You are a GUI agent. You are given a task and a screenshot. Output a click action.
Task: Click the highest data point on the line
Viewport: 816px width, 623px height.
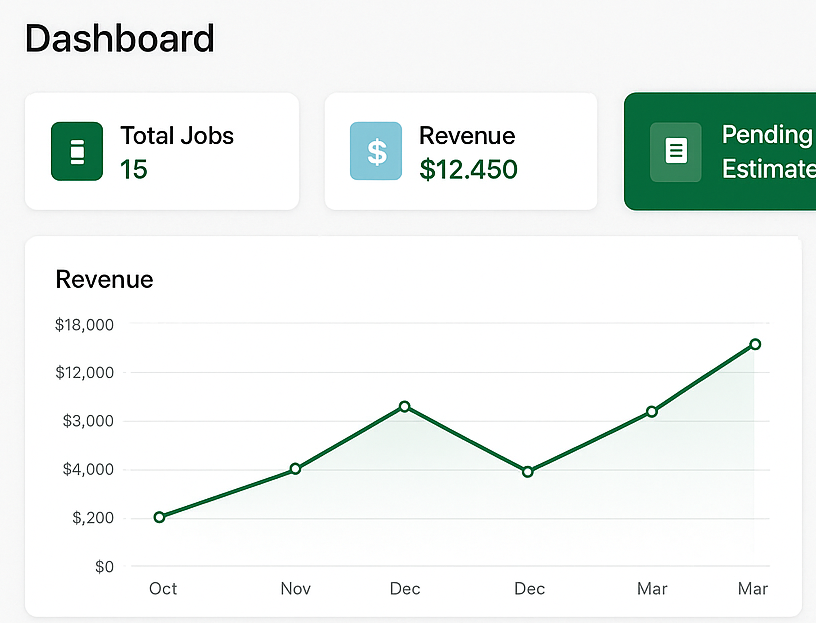coord(755,344)
